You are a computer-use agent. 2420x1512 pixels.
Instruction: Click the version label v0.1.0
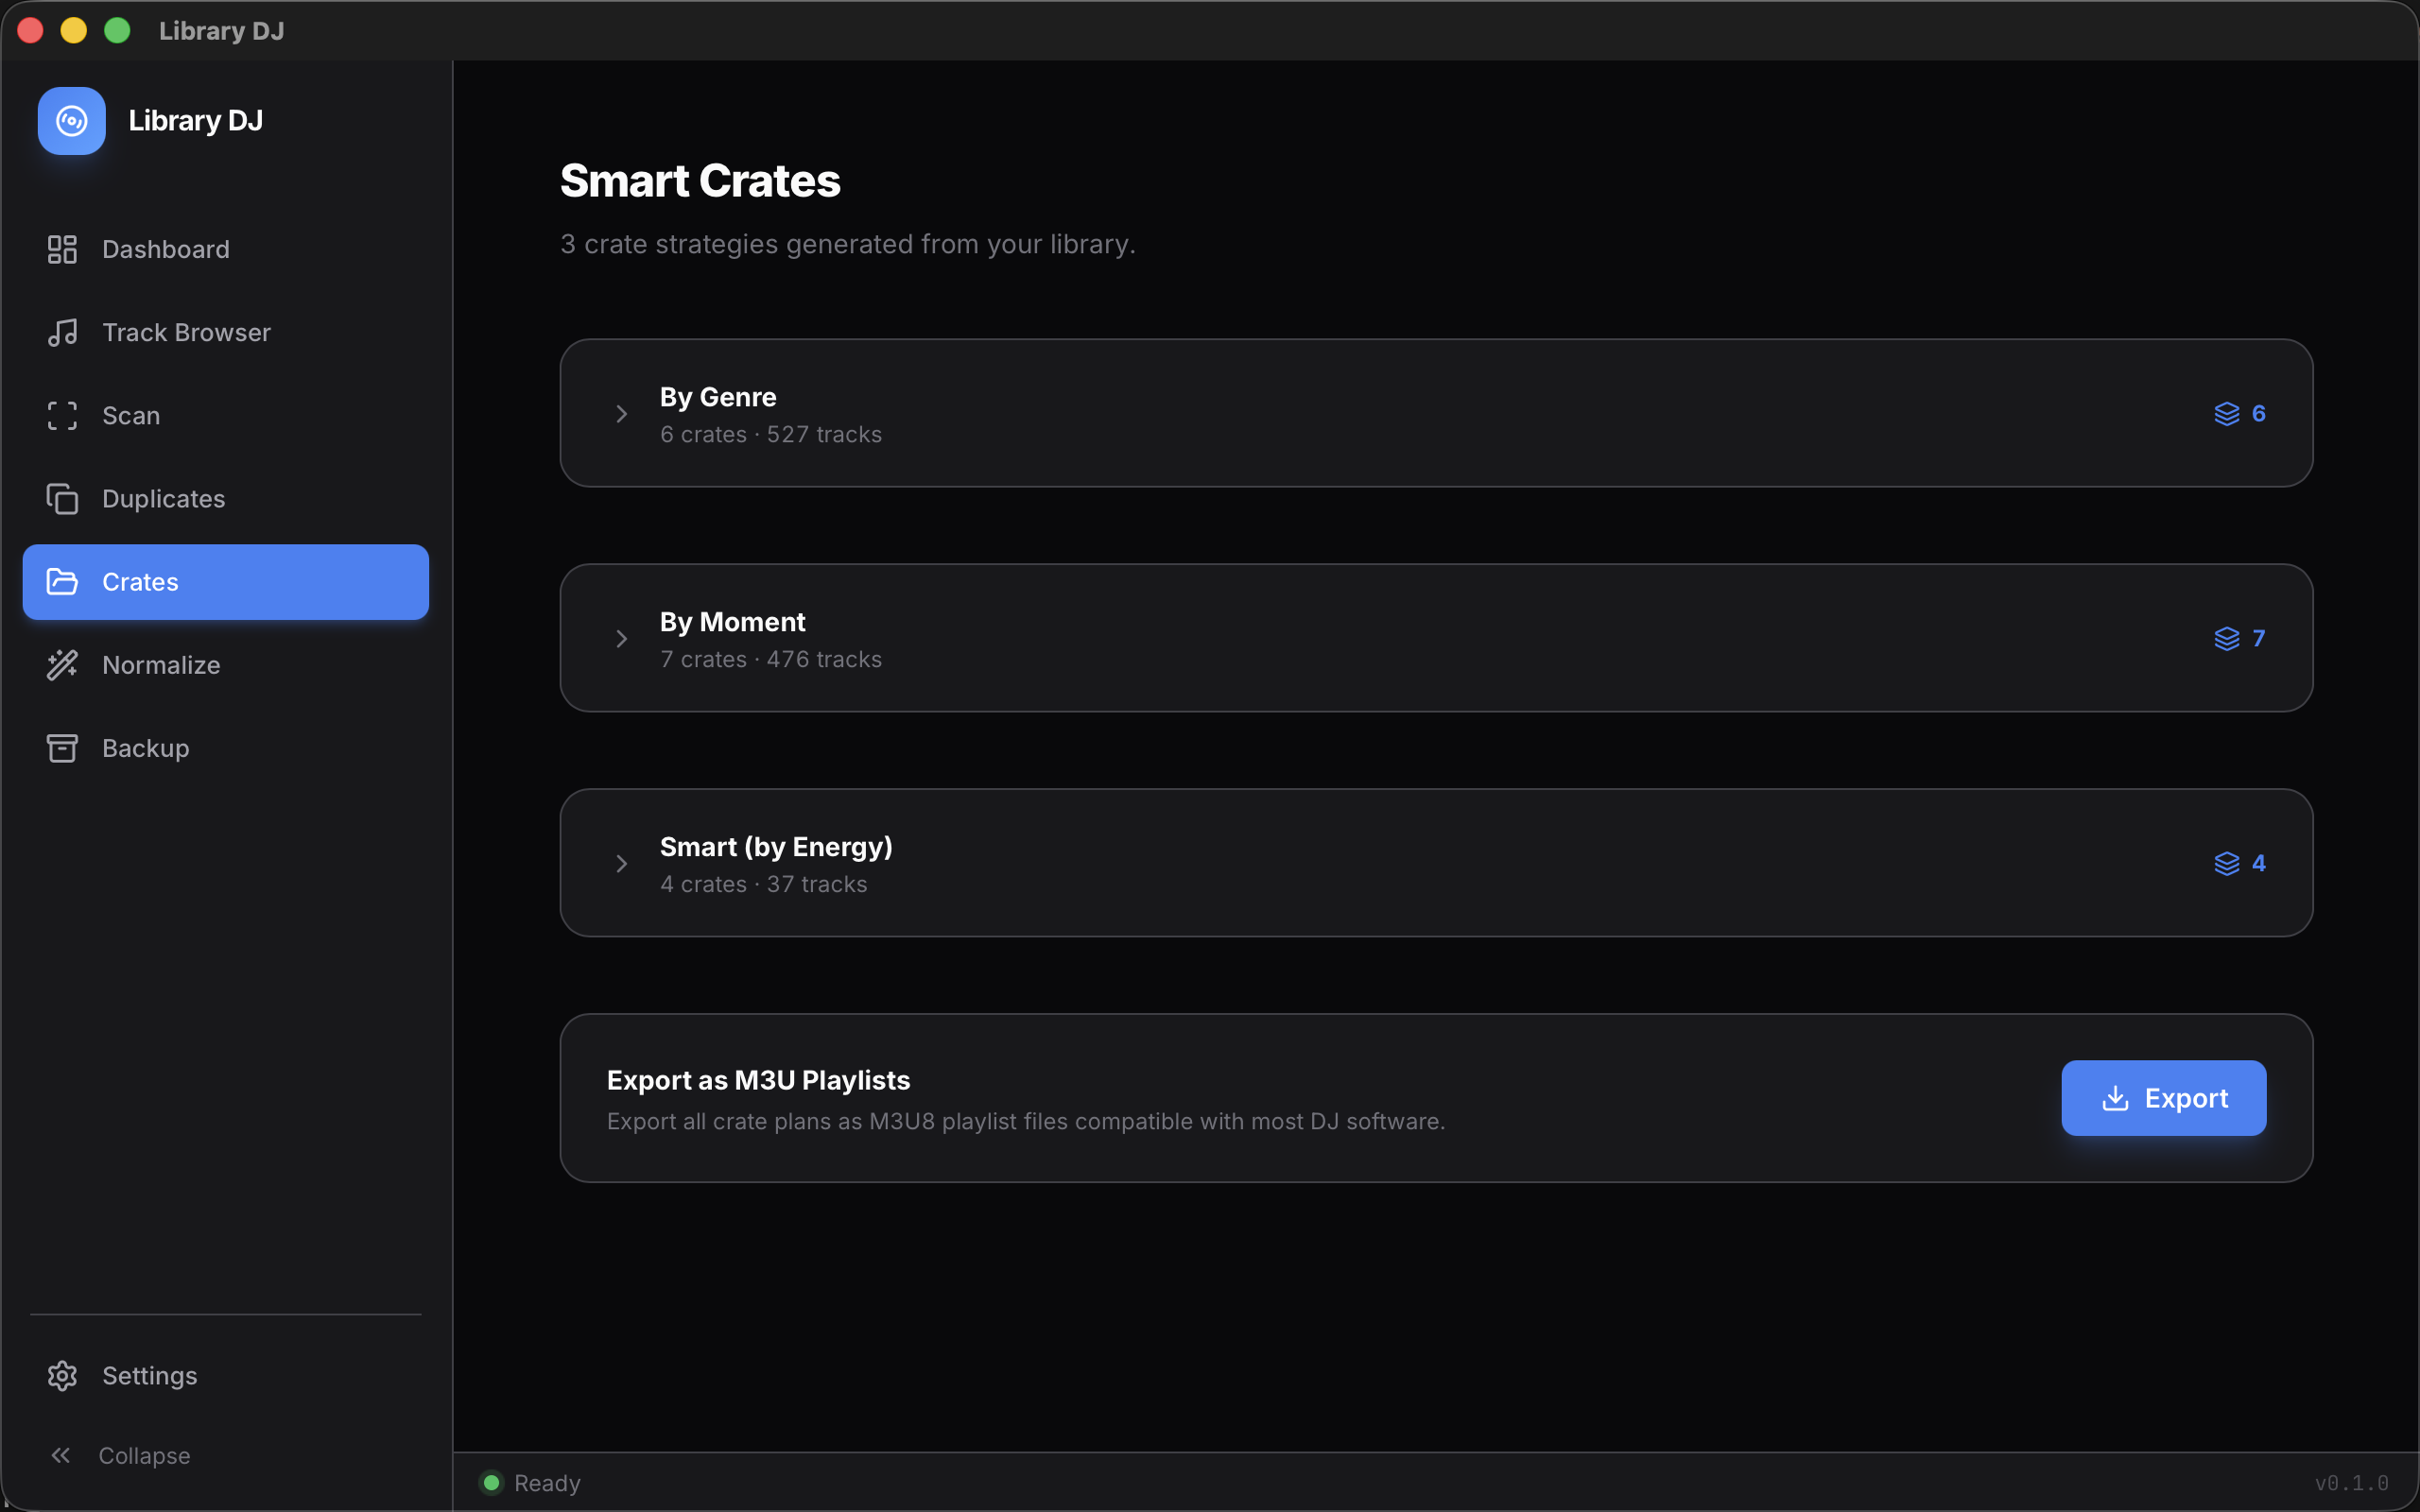pos(2352,1482)
